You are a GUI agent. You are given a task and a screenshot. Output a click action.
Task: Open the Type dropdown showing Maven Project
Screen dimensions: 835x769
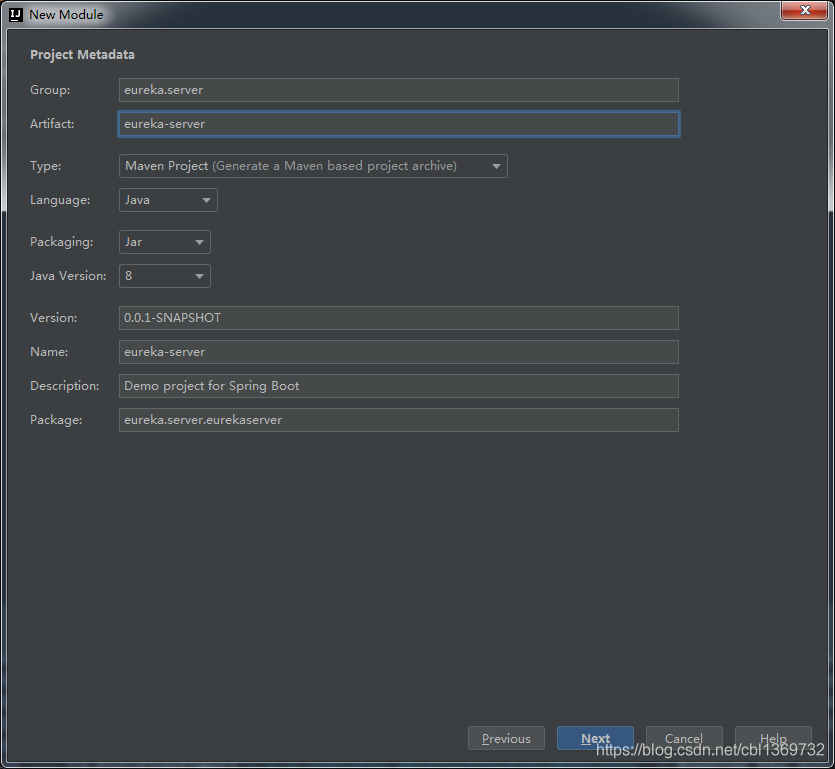(x=312, y=166)
